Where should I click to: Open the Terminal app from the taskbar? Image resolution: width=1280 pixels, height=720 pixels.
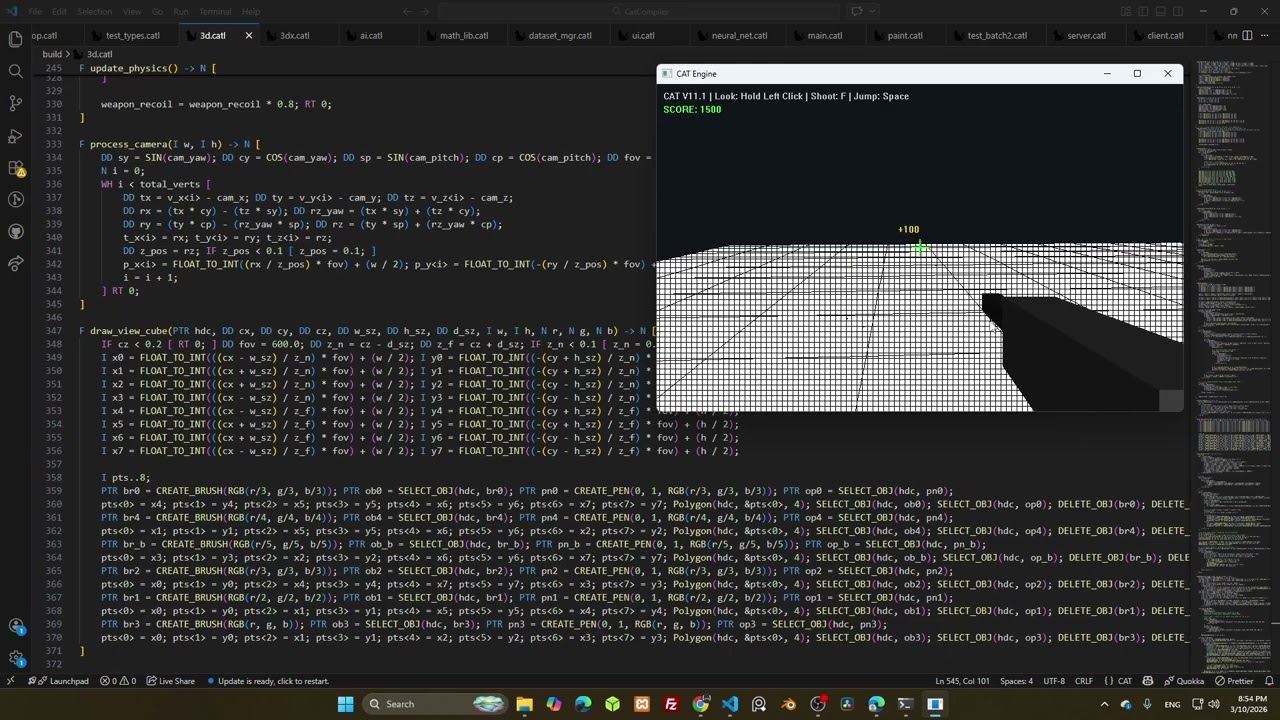click(x=905, y=704)
